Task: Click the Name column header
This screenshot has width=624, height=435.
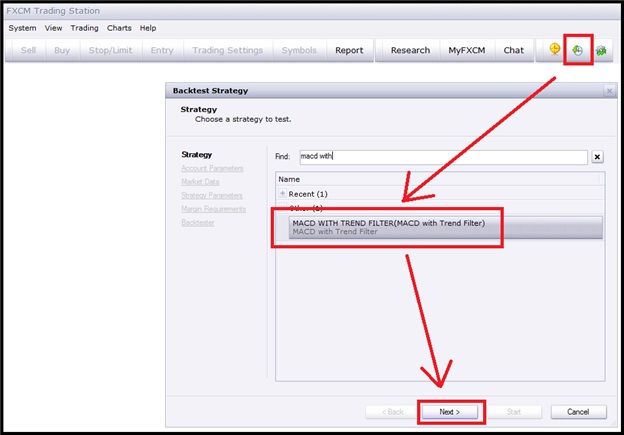Action: pos(440,179)
